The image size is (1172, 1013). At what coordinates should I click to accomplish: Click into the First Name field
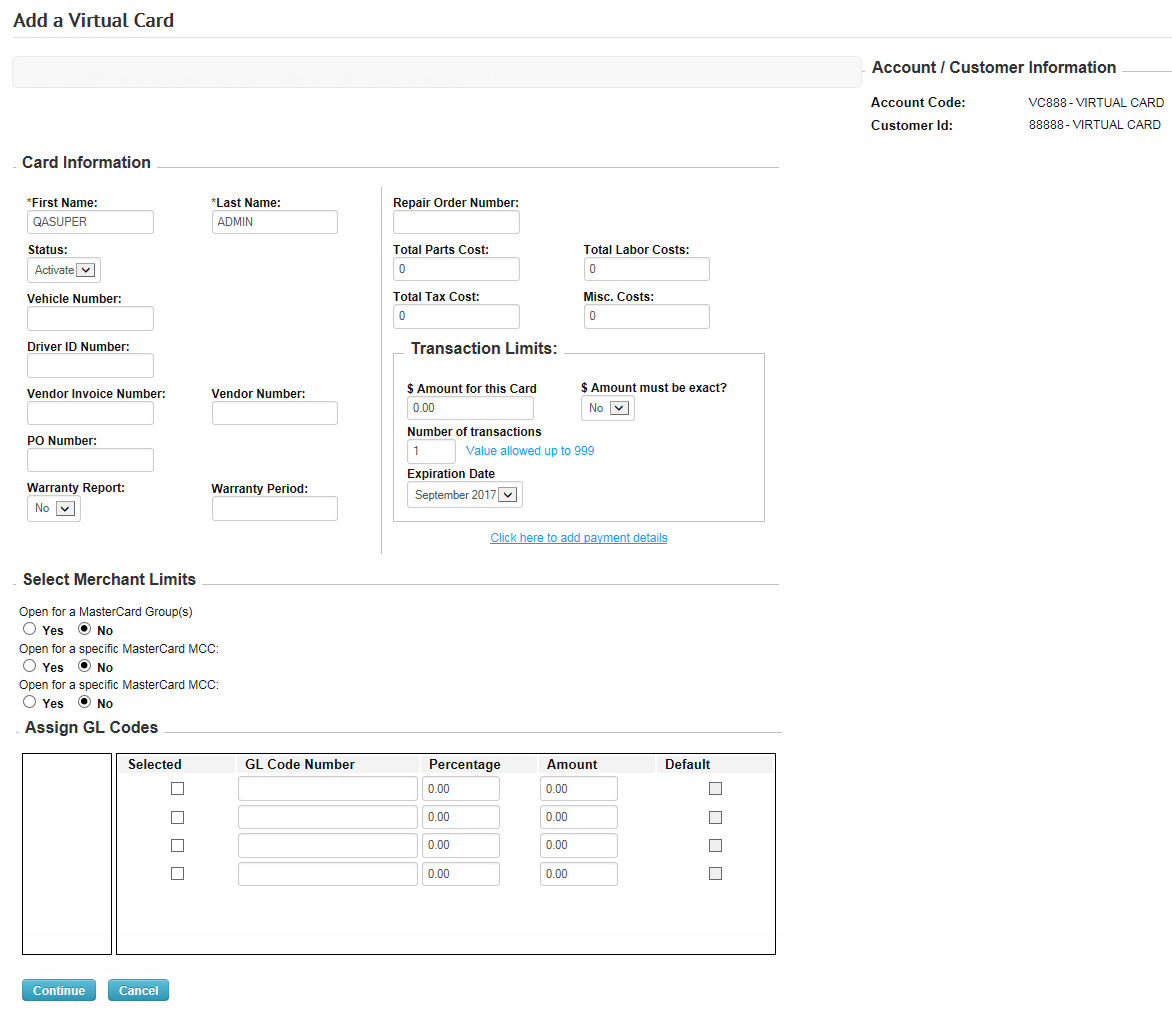[90, 221]
